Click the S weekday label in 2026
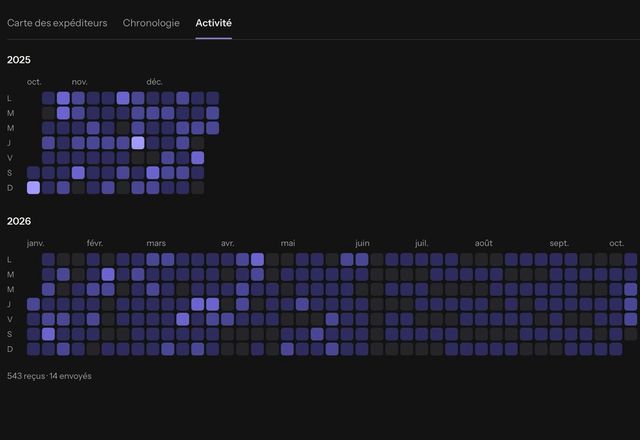This screenshot has height=440, width=640. [x=10, y=334]
